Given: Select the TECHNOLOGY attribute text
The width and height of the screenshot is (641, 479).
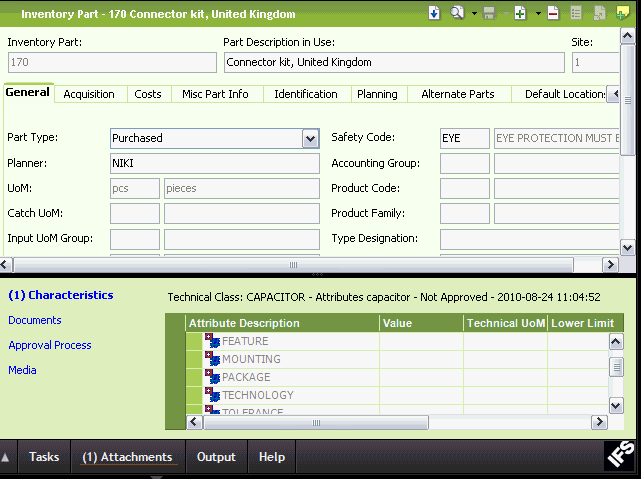Looking at the screenshot, I should click(x=258, y=395).
